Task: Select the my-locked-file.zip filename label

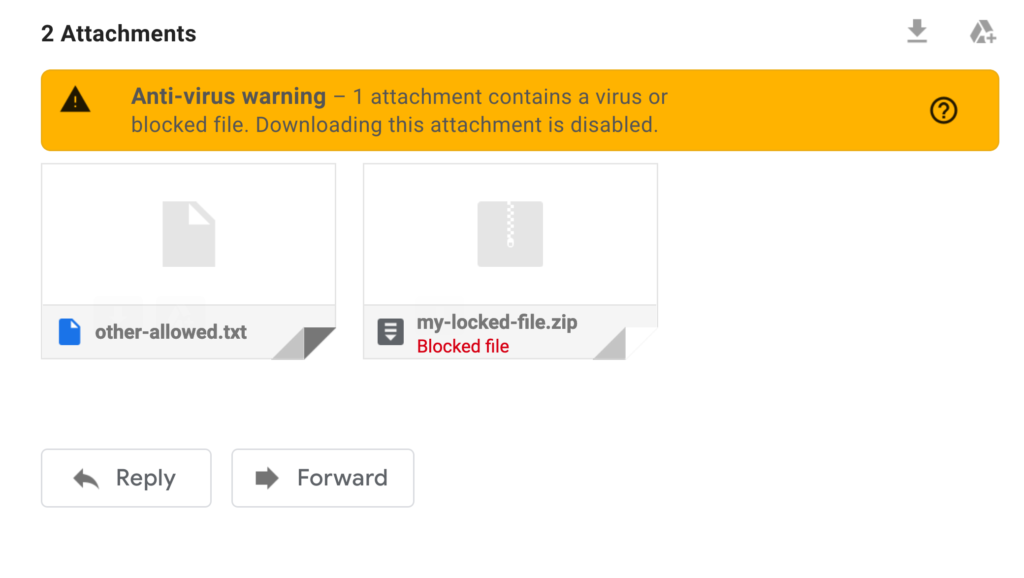Action: pyautogui.click(x=497, y=322)
